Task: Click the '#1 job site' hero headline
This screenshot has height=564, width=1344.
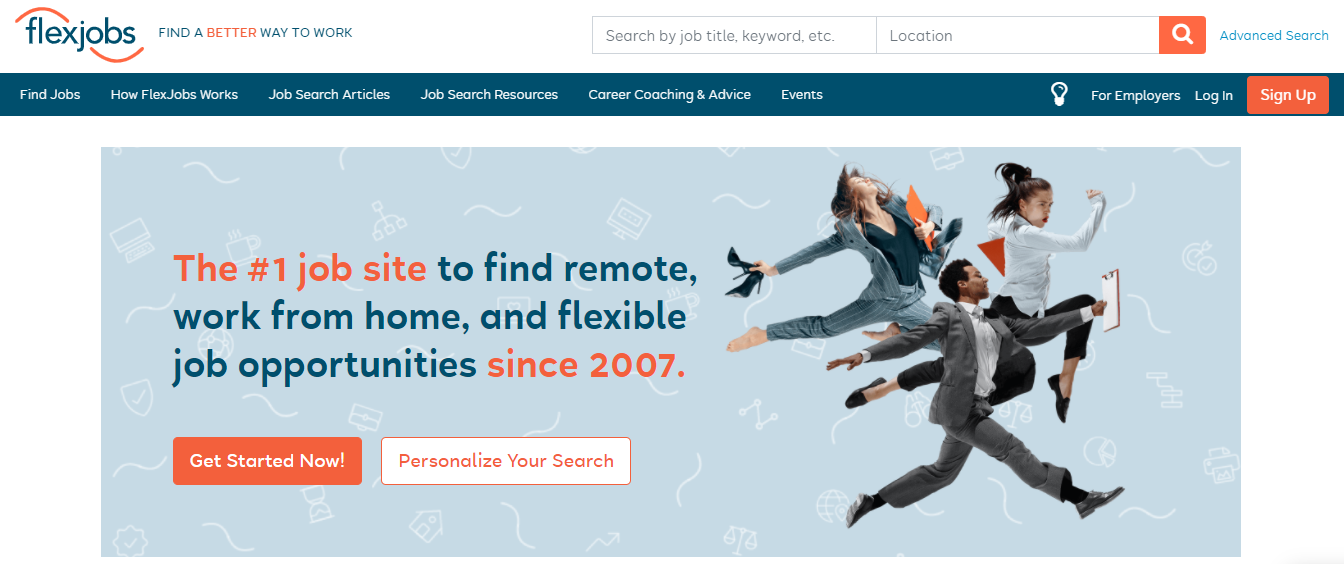Action: (436, 317)
